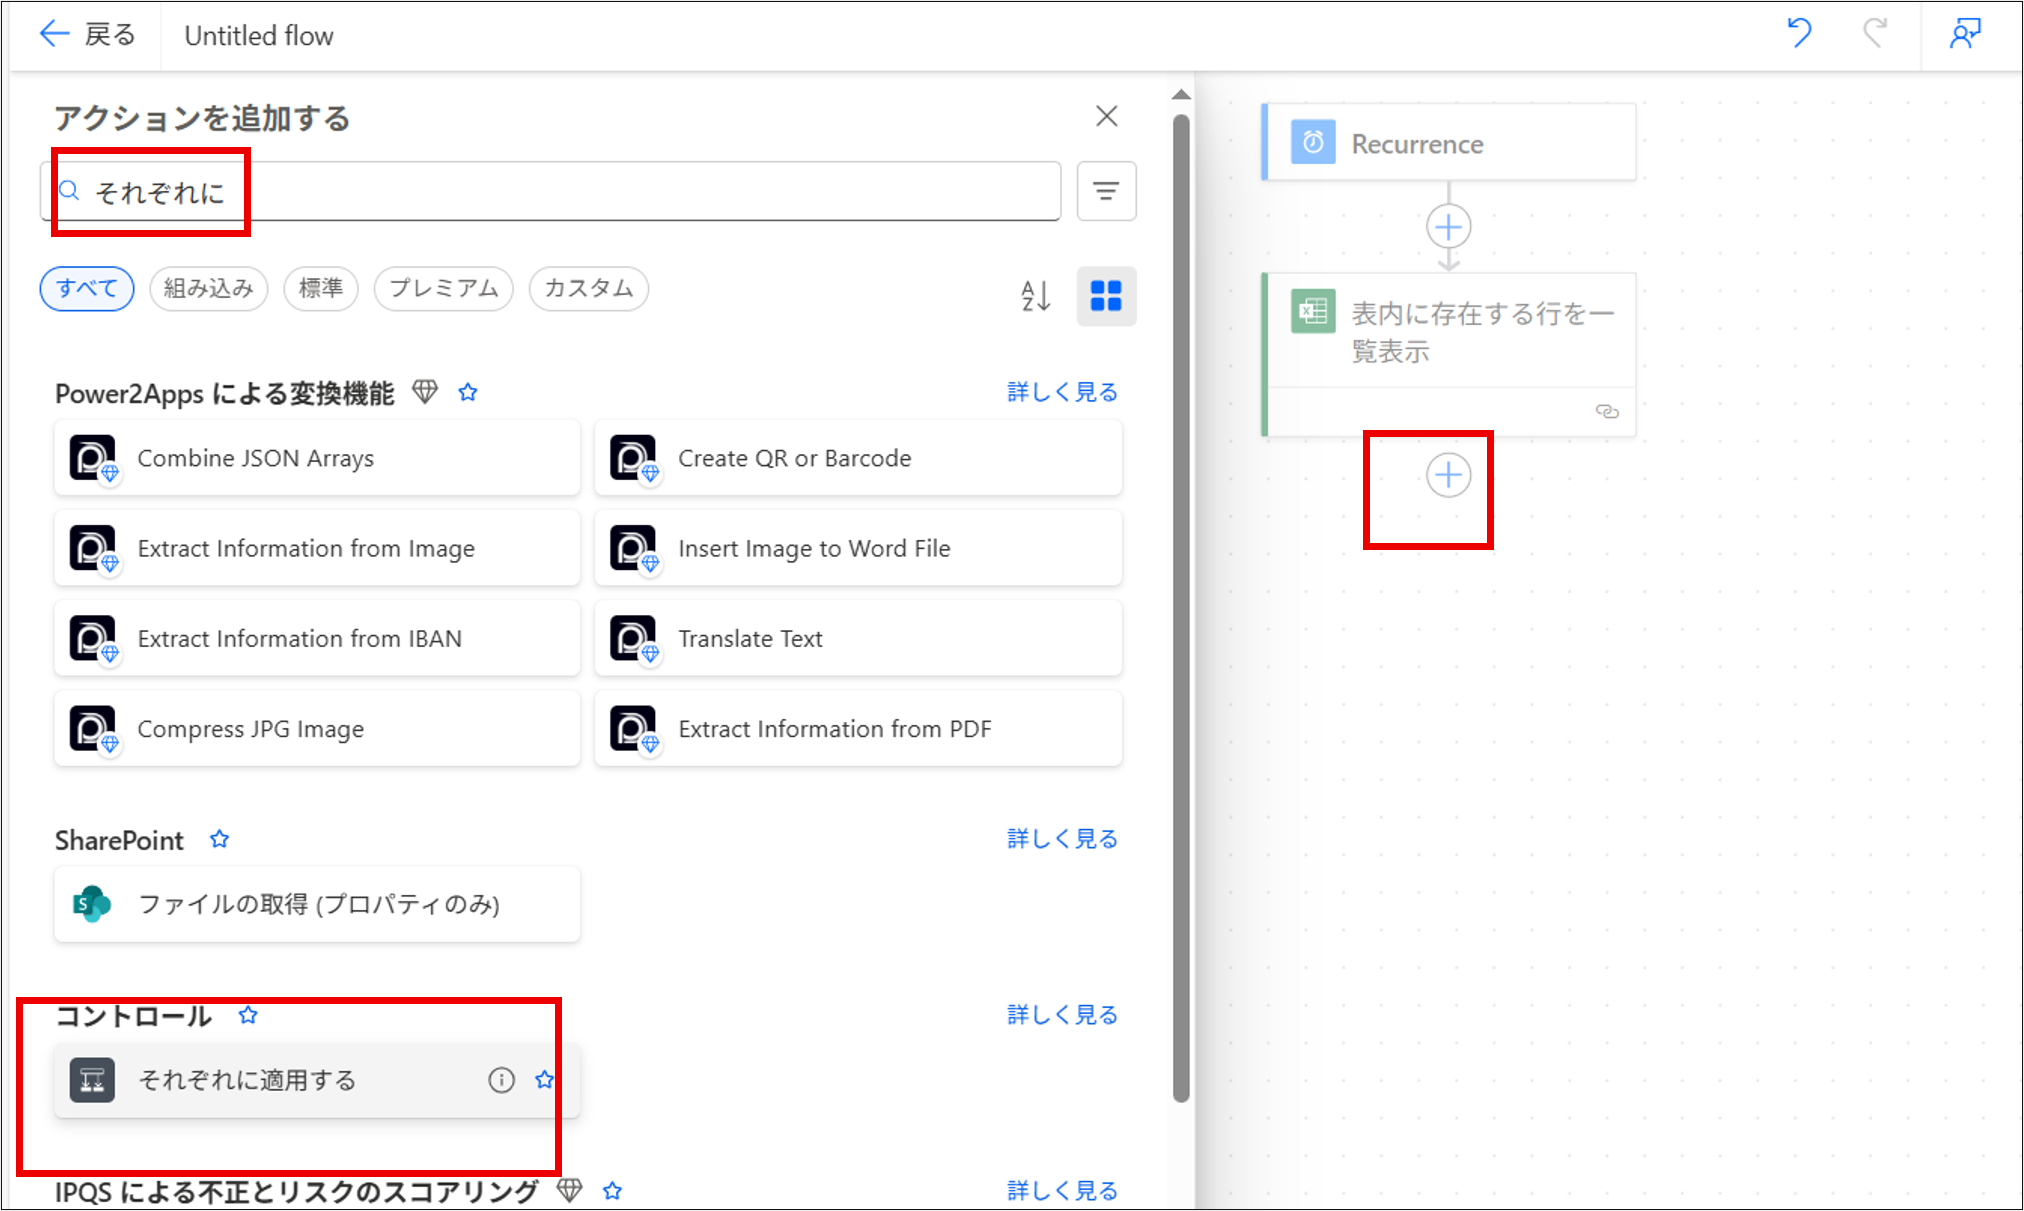Screen dimensions: 2024x1211
Task: Select the 組み込み filter tab
Action: coord(208,289)
